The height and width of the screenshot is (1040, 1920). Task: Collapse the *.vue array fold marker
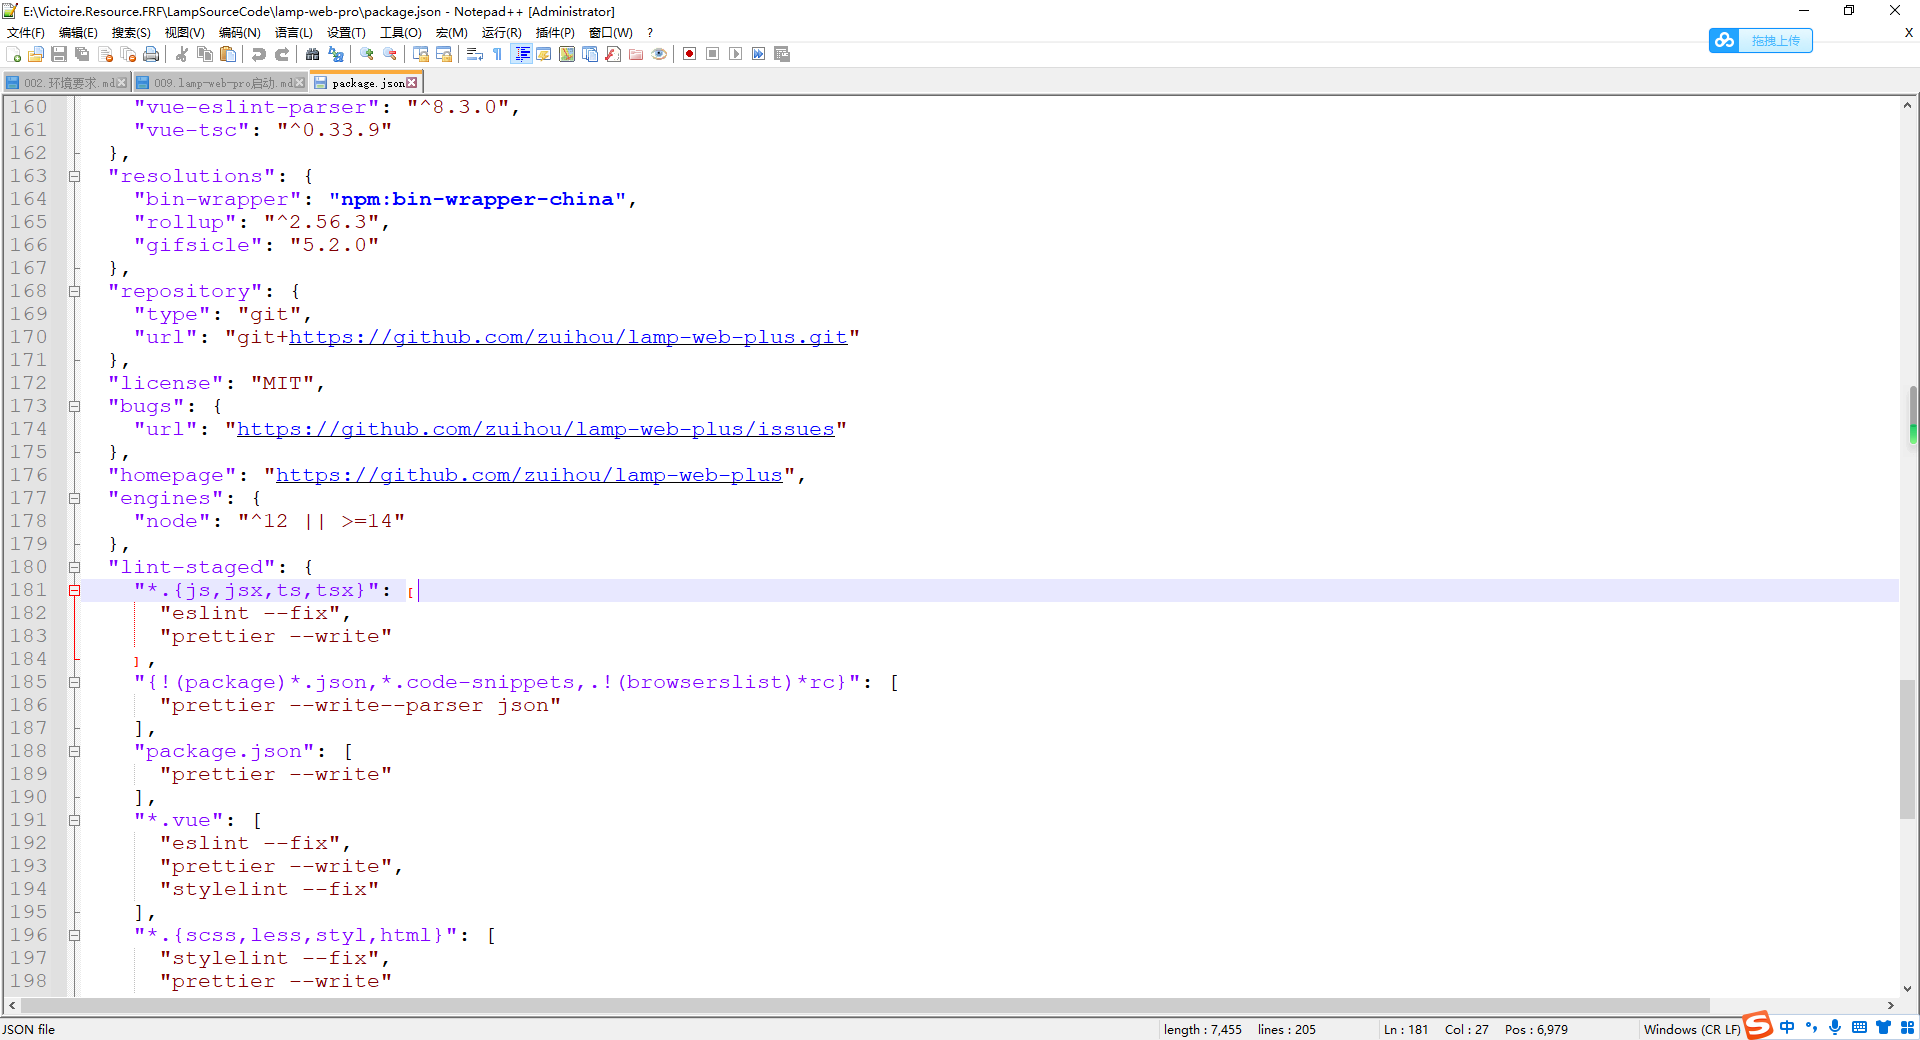[x=74, y=820]
